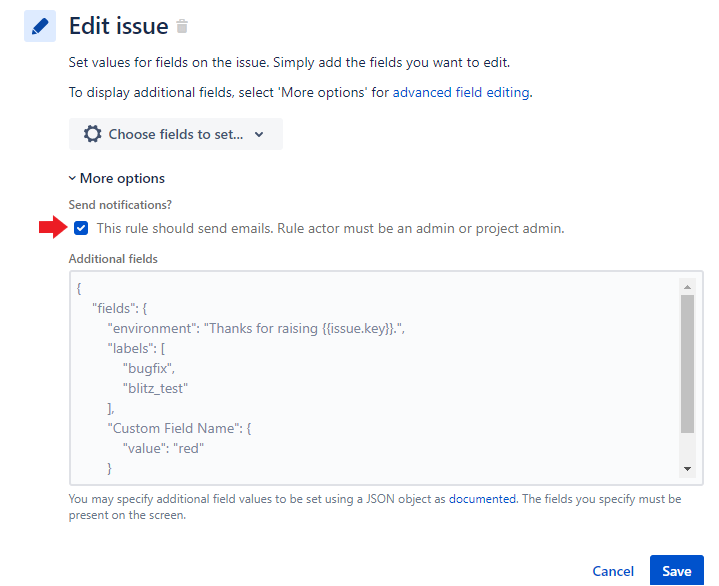
Task: Click the scrollbar up arrow in Additional fields
Action: point(687,287)
